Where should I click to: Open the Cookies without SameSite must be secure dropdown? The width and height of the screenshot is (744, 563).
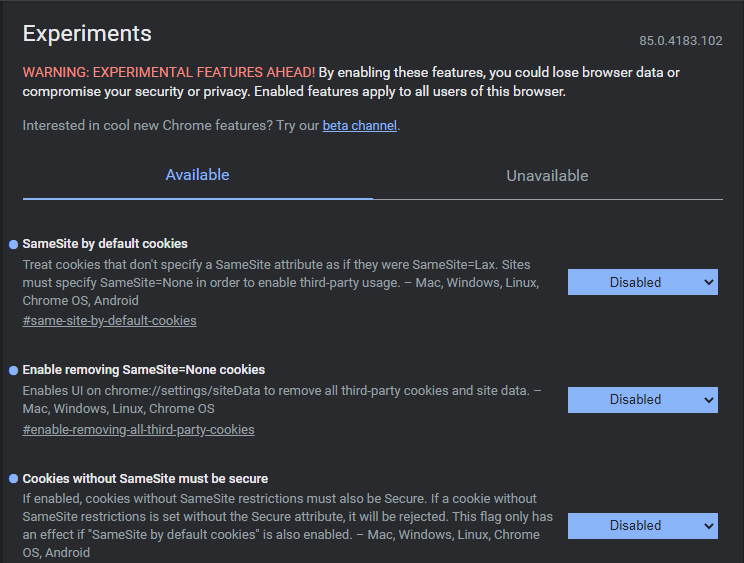point(642,525)
